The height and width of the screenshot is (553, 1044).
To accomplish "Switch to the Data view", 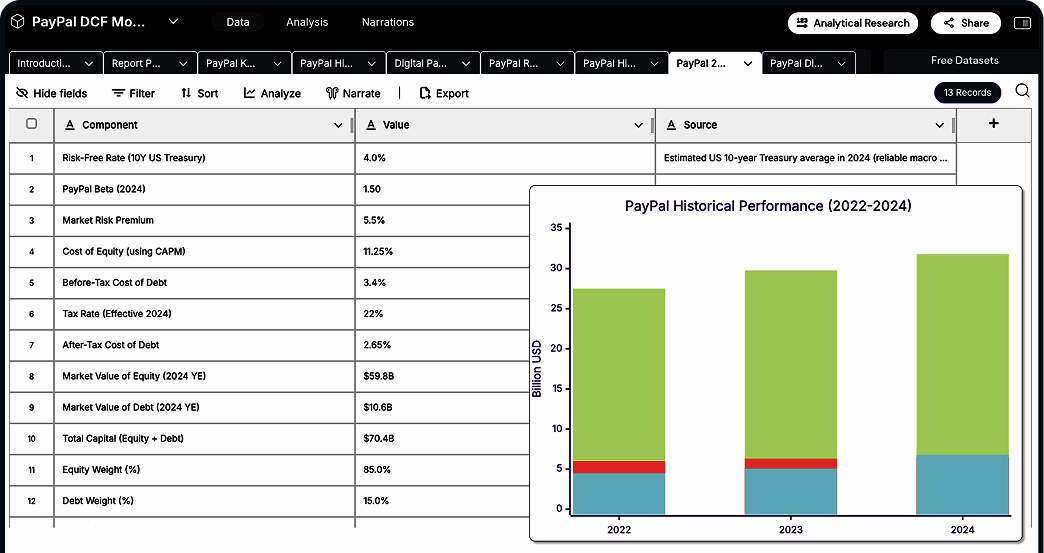I will tap(238, 22).
